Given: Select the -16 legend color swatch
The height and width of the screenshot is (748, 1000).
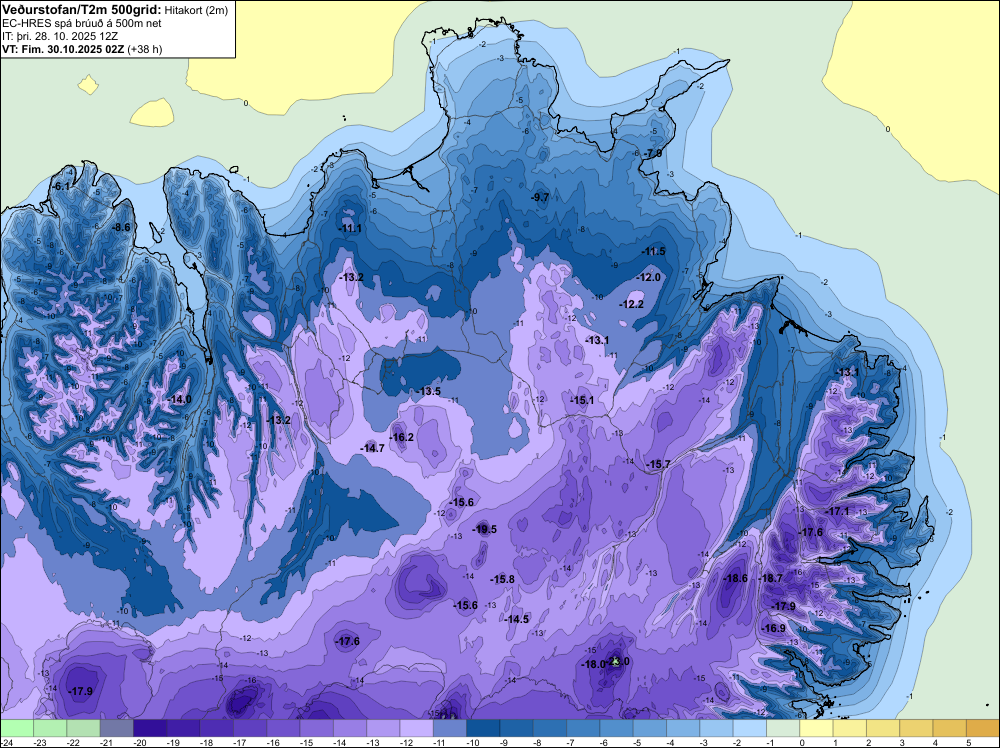Looking at the screenshot, I should tap(283, 728).
